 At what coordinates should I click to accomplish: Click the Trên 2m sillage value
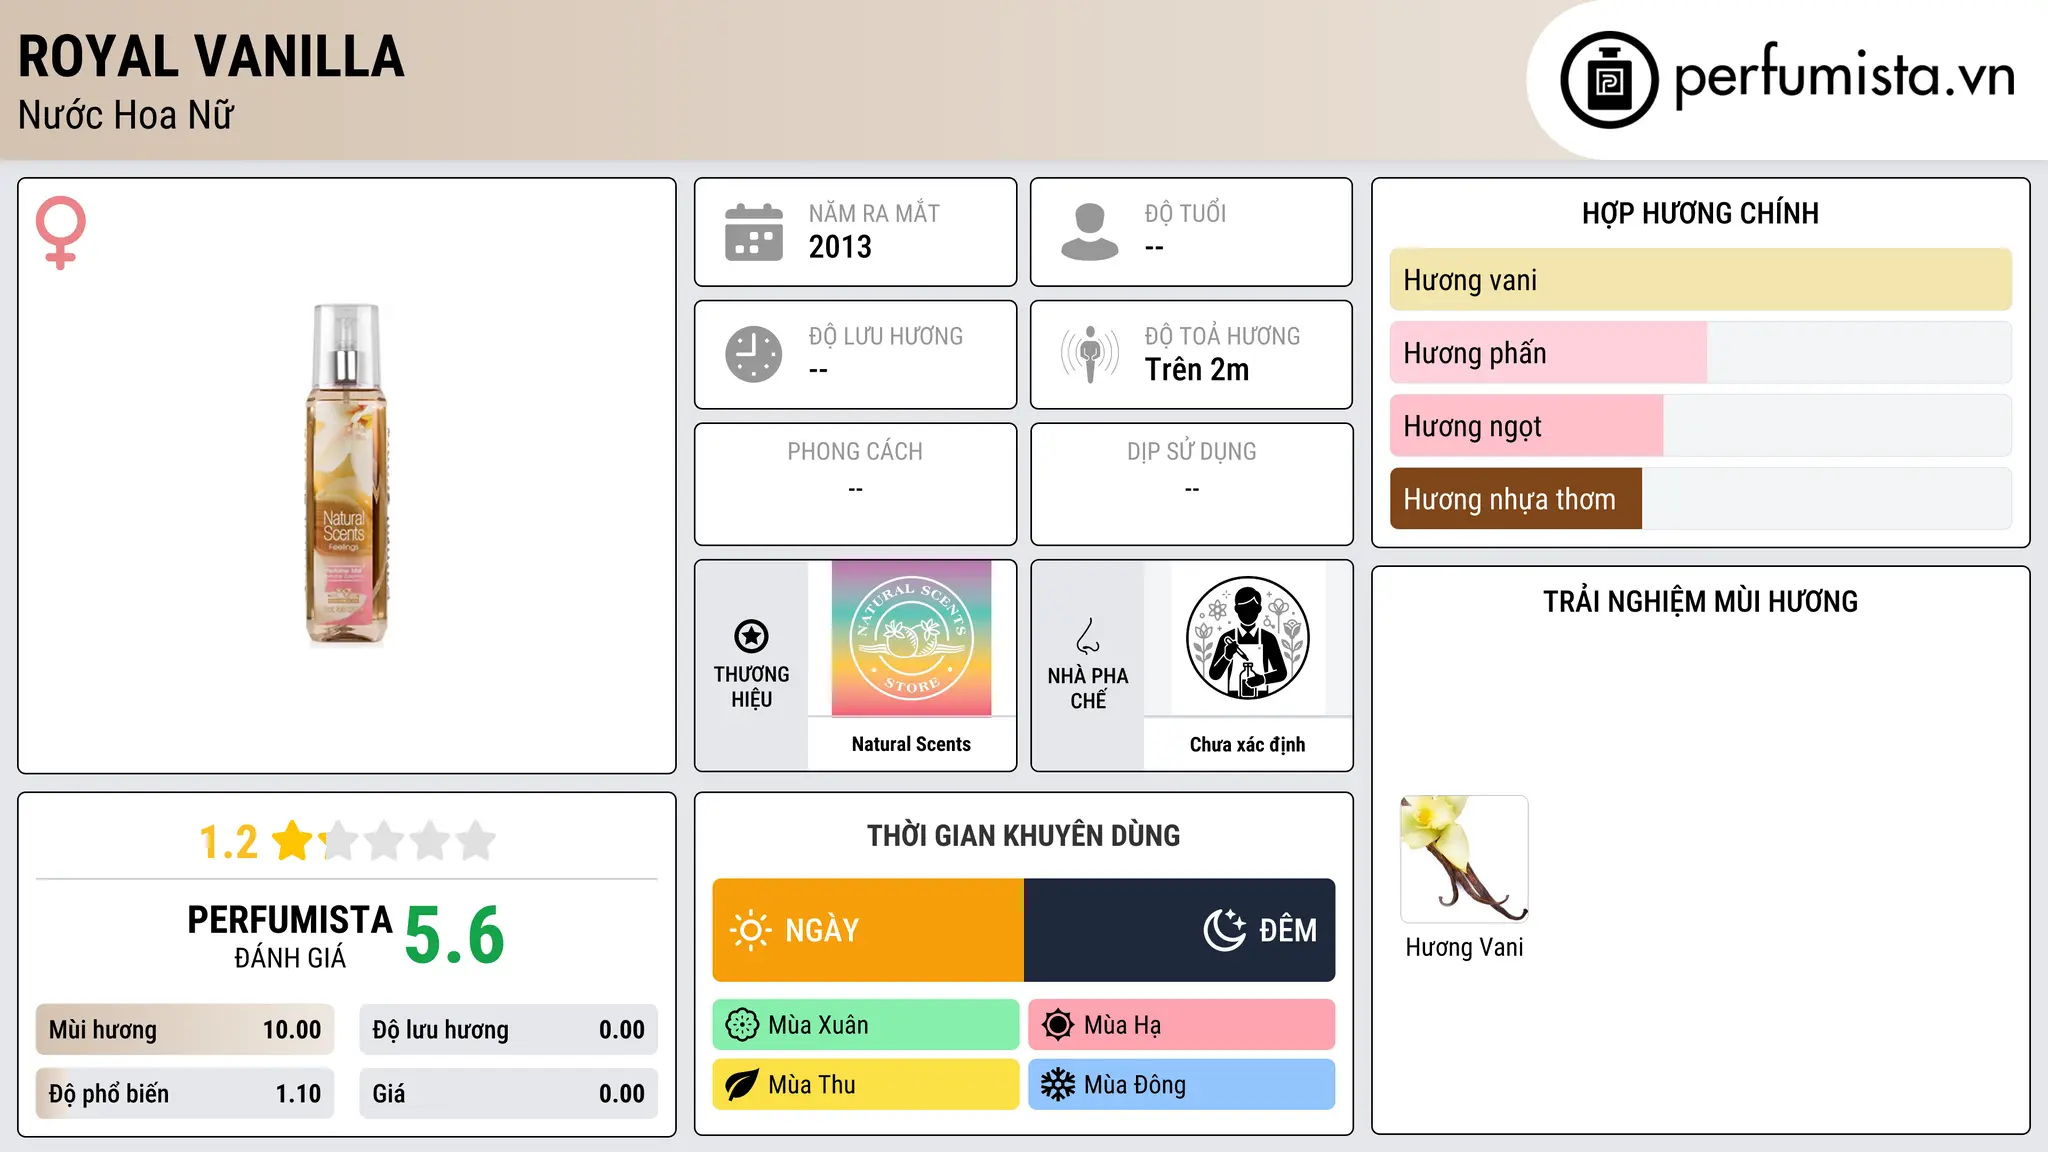pos(1197,369)
